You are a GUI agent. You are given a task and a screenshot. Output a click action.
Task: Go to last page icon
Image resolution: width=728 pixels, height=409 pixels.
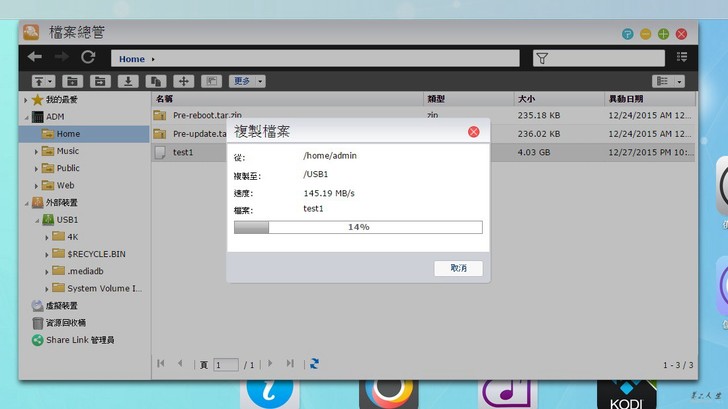coord(290,364)
